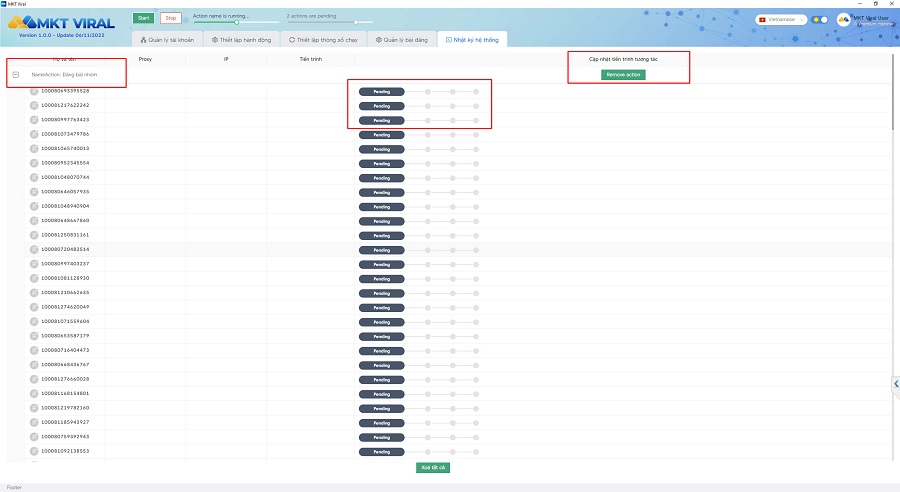Viewport: 900px width, 492px height.
Task: Click the 2 actions are pending progress bar
Action: click(x=329, y=22)
